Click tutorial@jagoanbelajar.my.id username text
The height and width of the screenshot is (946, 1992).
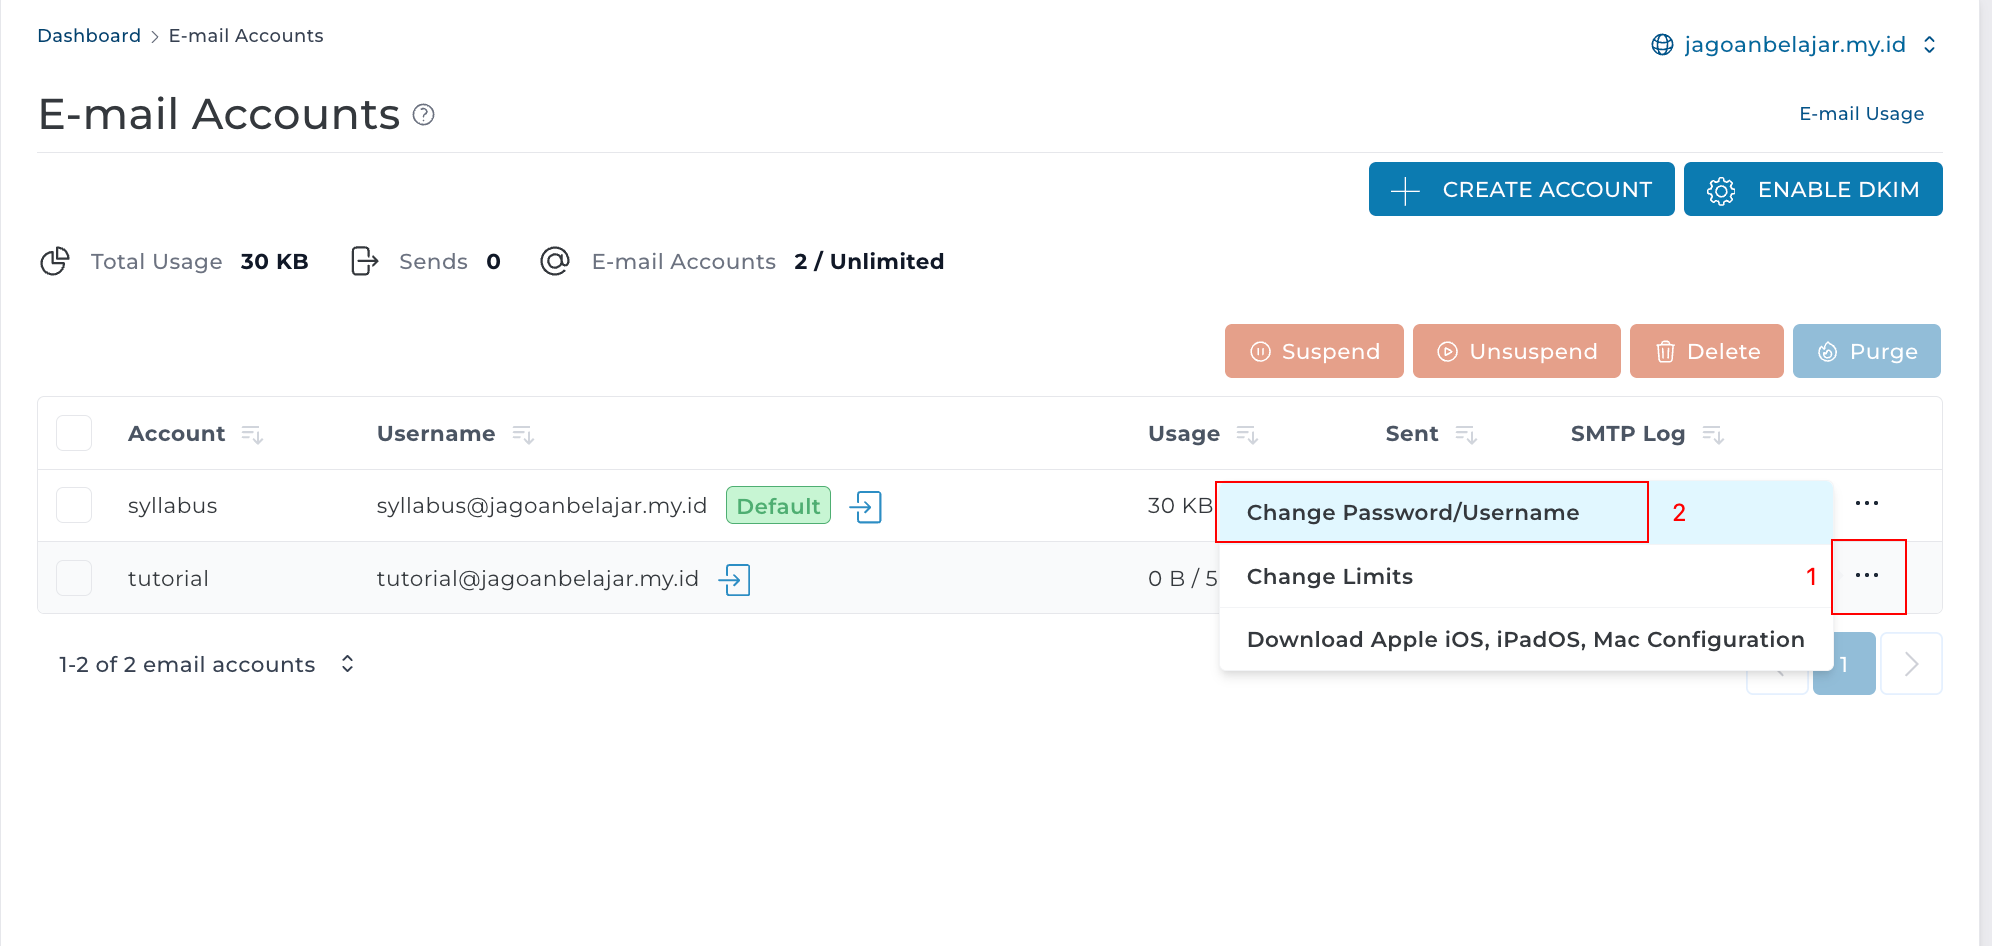[537, 579]
